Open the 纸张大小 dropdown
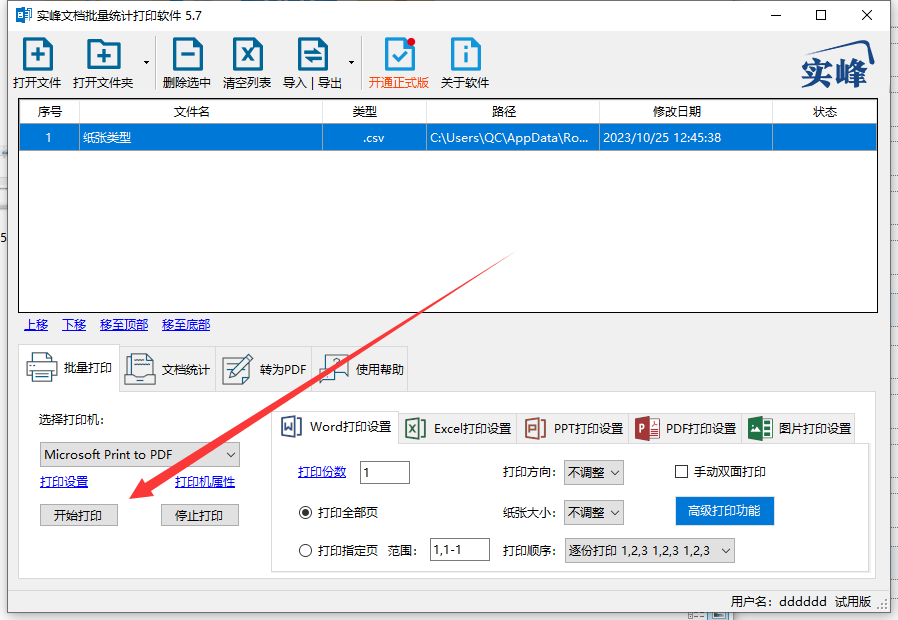Image resolution: width=898 pixels, height=620 pixels. pos(593,512)
